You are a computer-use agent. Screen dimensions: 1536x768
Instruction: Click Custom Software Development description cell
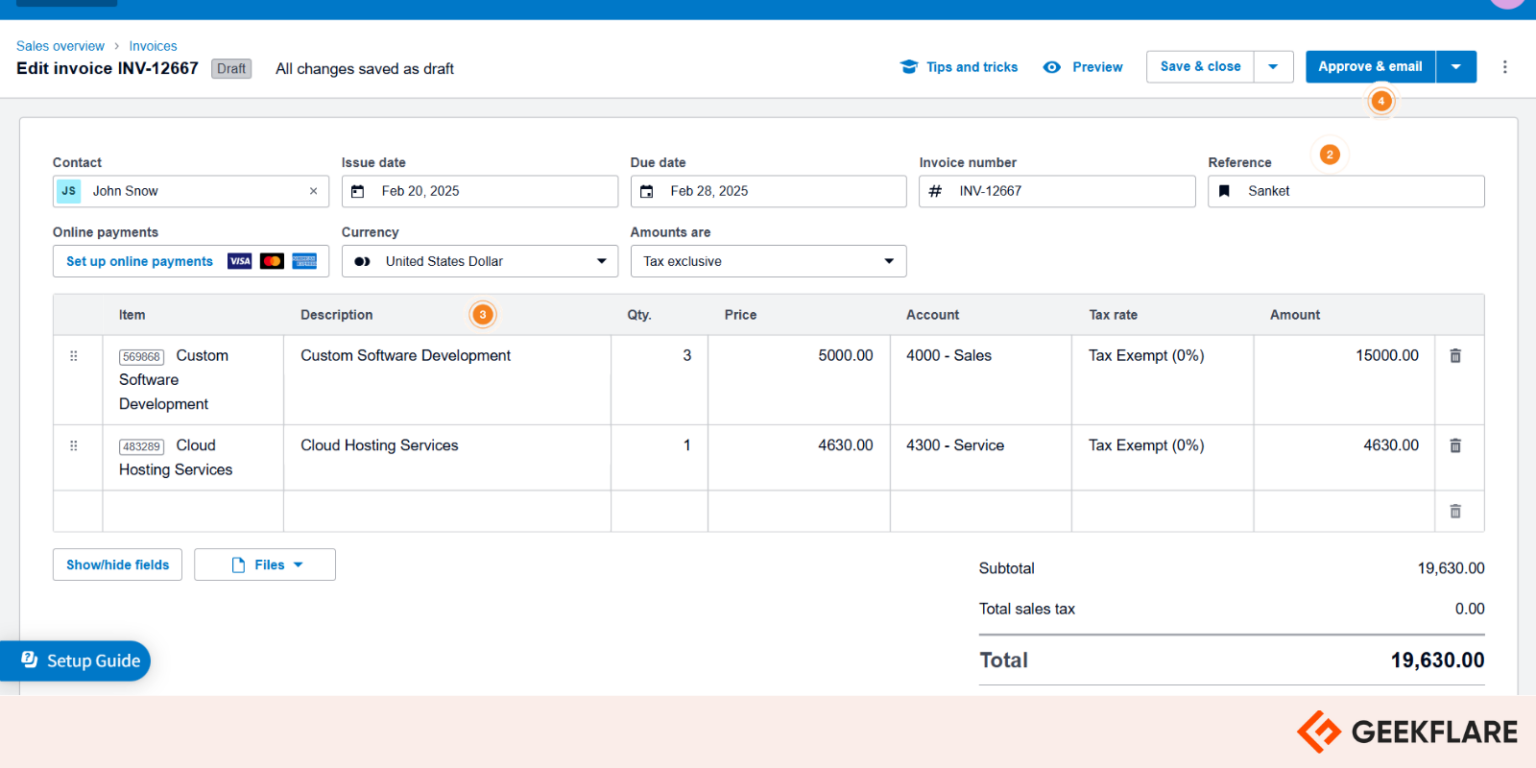coord(448,380)
